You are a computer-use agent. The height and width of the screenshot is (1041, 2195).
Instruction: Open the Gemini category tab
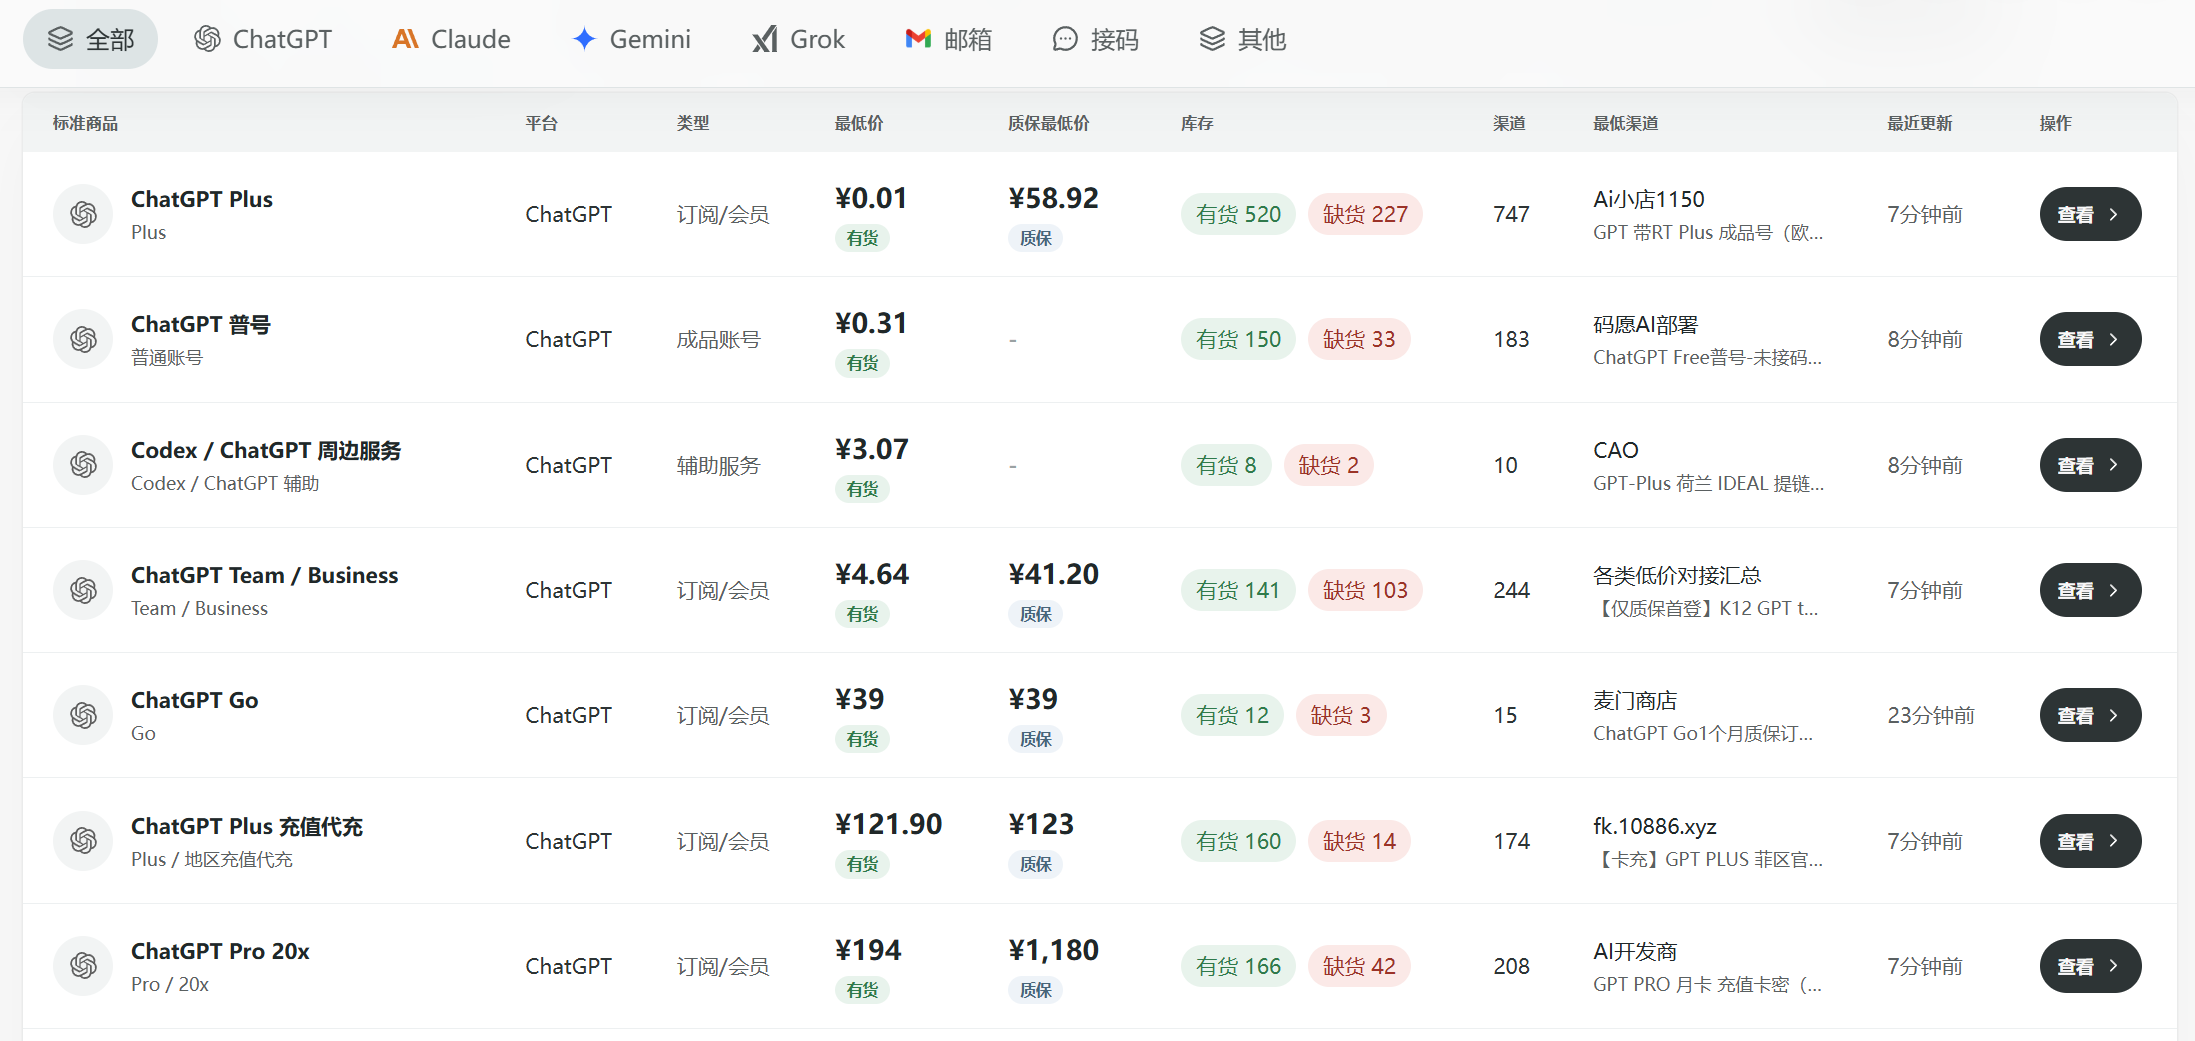(x=631, y=39)
